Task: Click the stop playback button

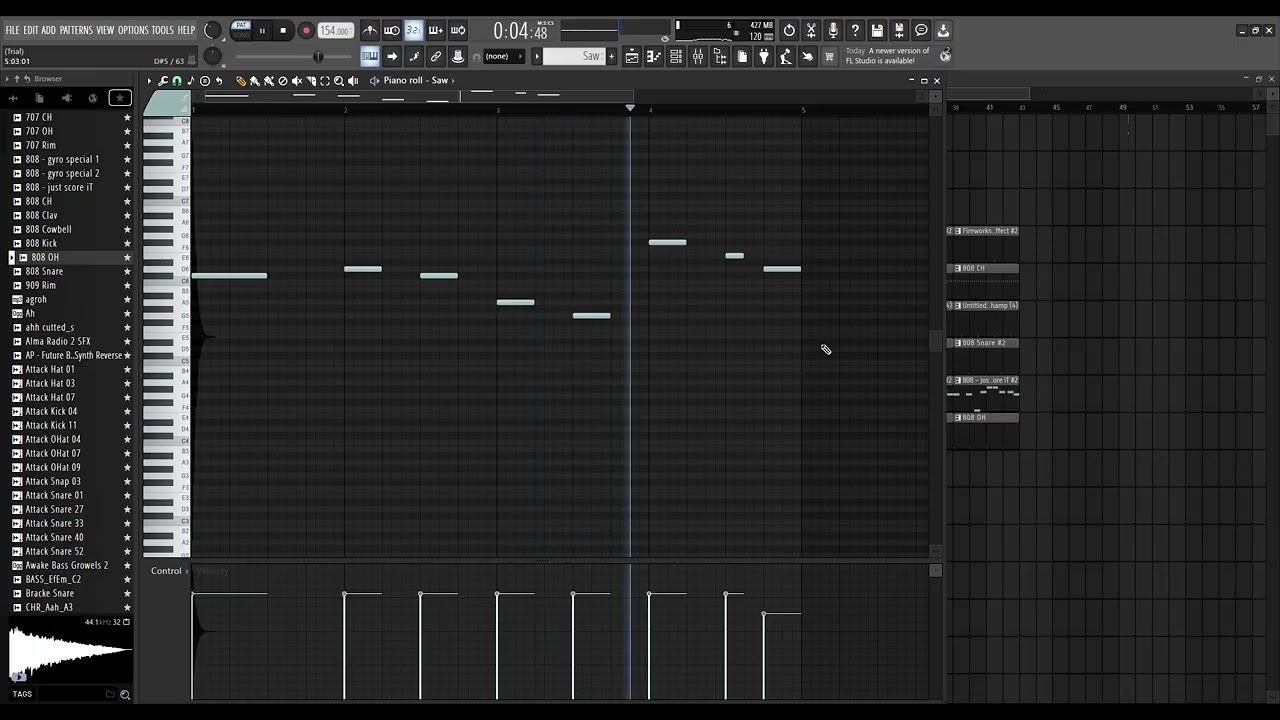Action: [284, 31]
